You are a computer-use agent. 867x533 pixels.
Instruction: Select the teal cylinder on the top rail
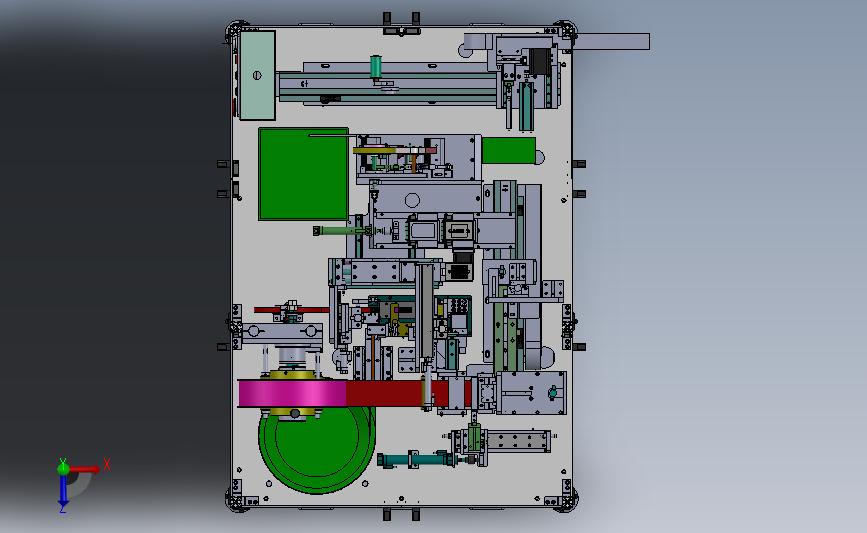pos(376,67)
